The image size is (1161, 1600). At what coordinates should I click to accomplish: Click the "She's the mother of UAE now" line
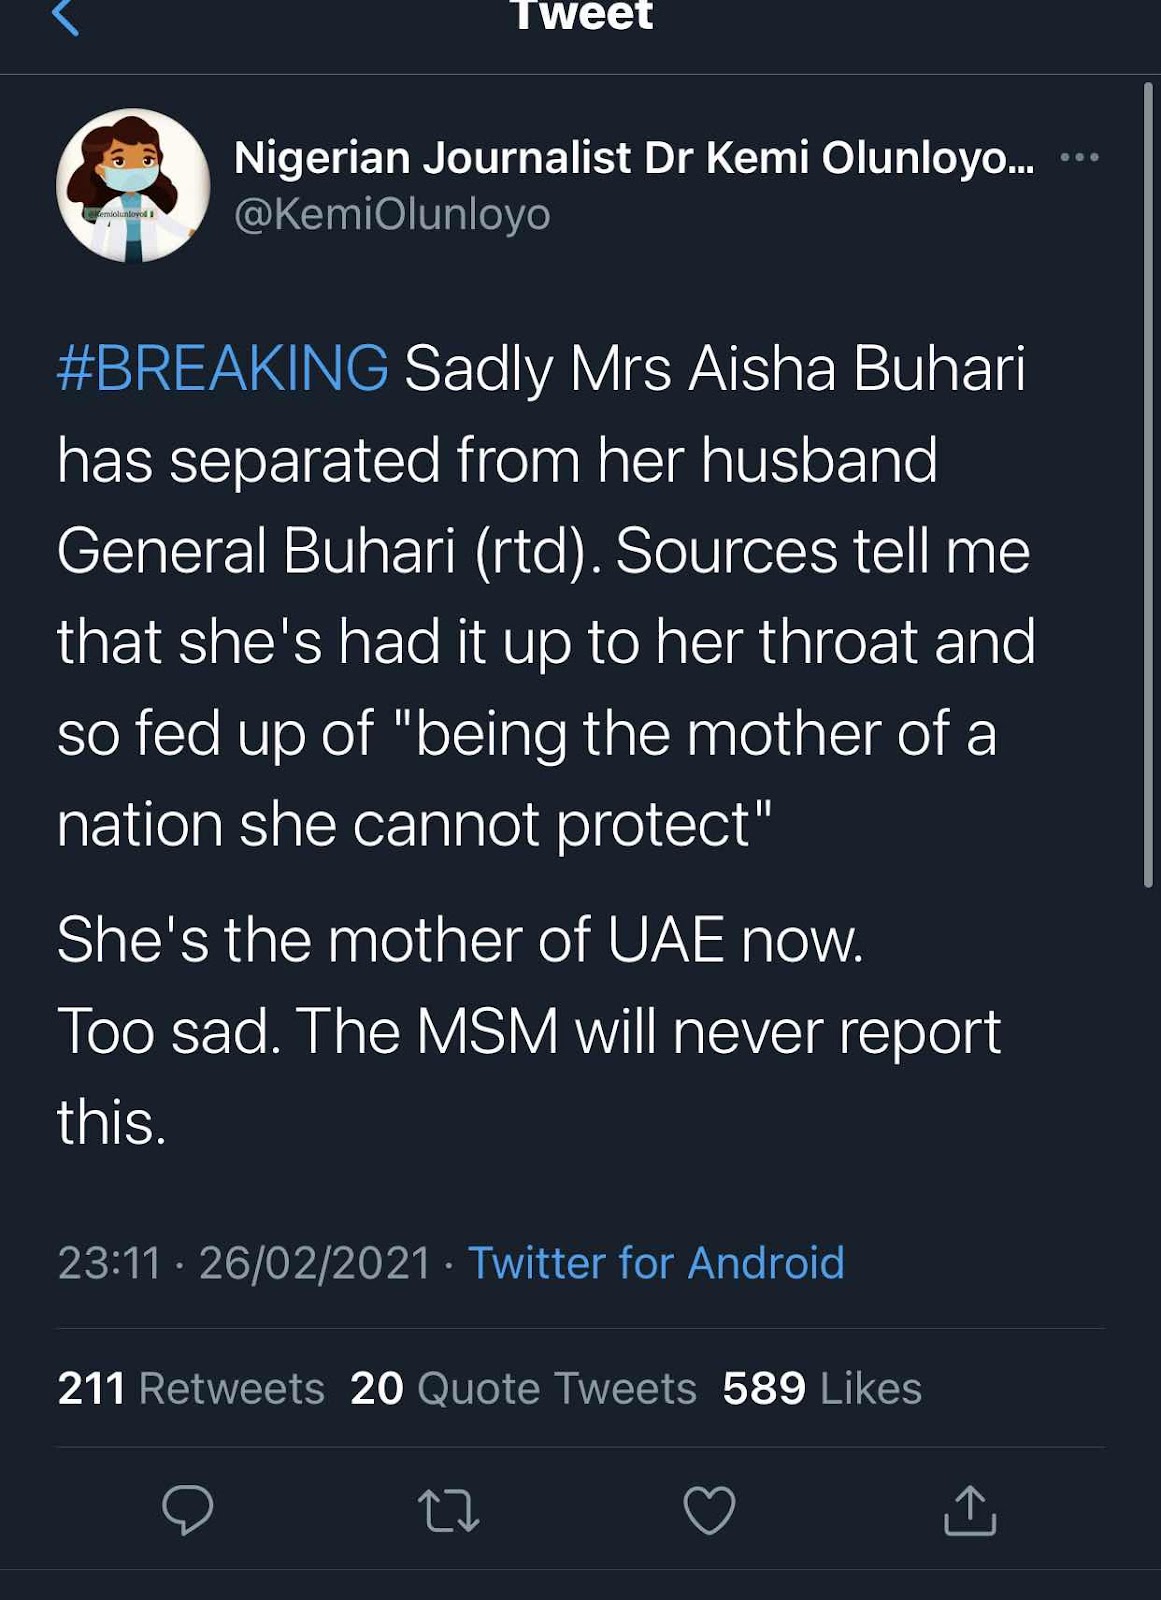pos(460,941)
